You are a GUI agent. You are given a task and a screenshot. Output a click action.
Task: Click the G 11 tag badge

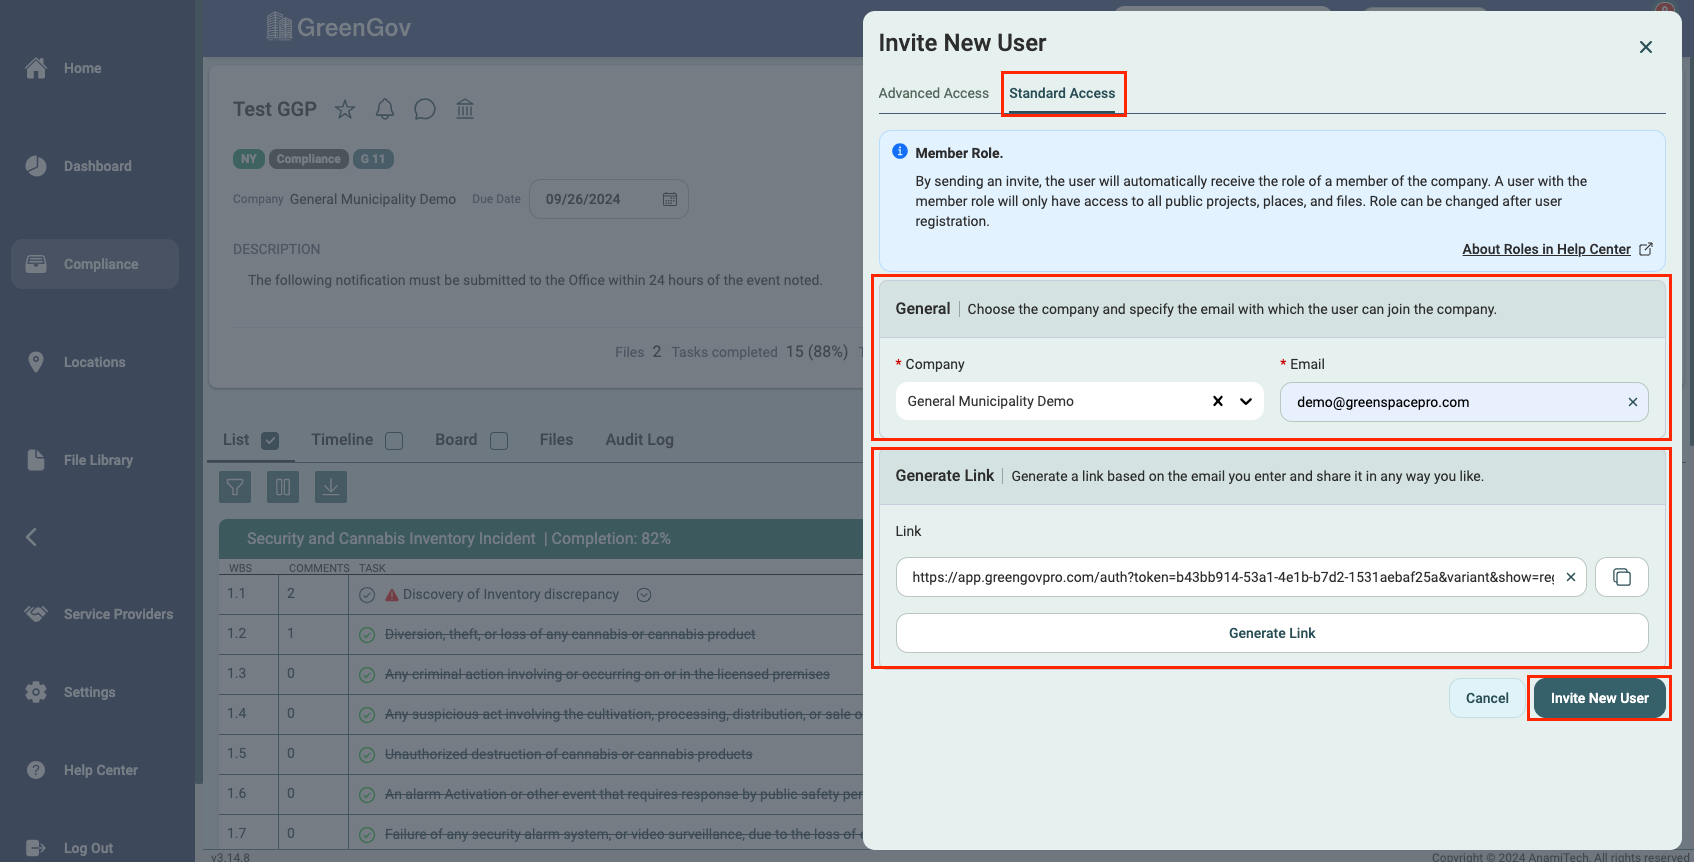373,159
